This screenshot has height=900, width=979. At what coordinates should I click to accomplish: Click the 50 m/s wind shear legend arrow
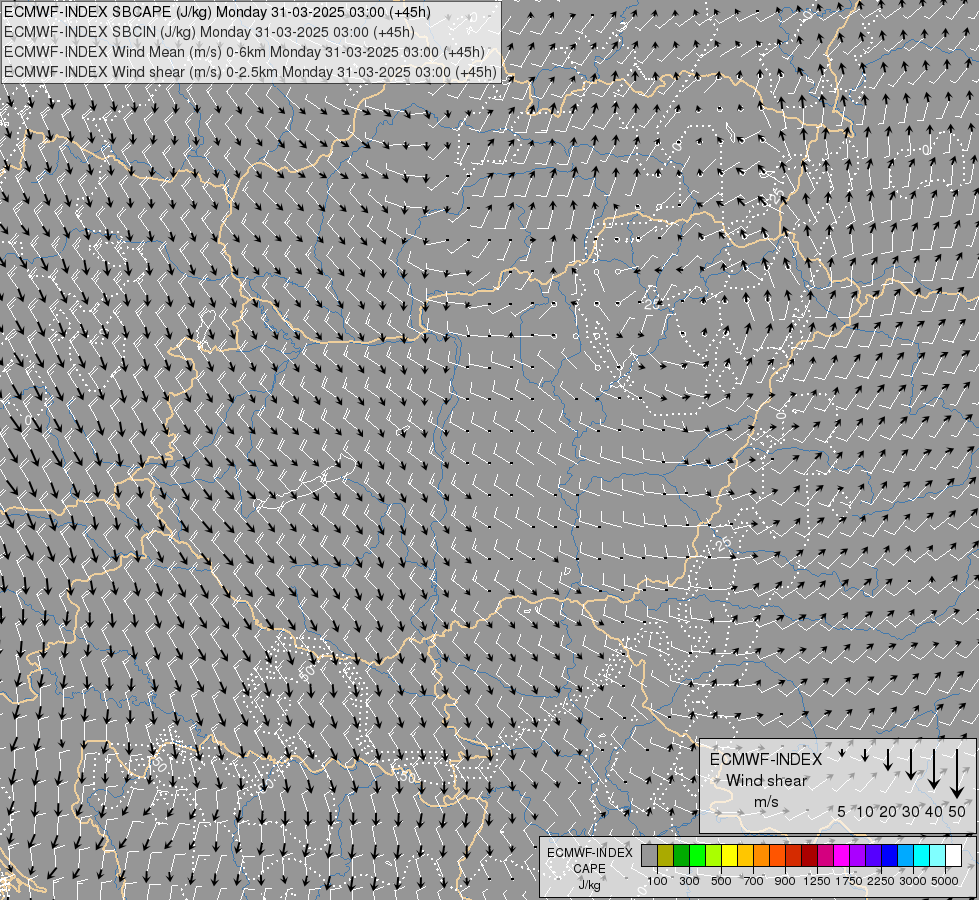pos(957,774)
